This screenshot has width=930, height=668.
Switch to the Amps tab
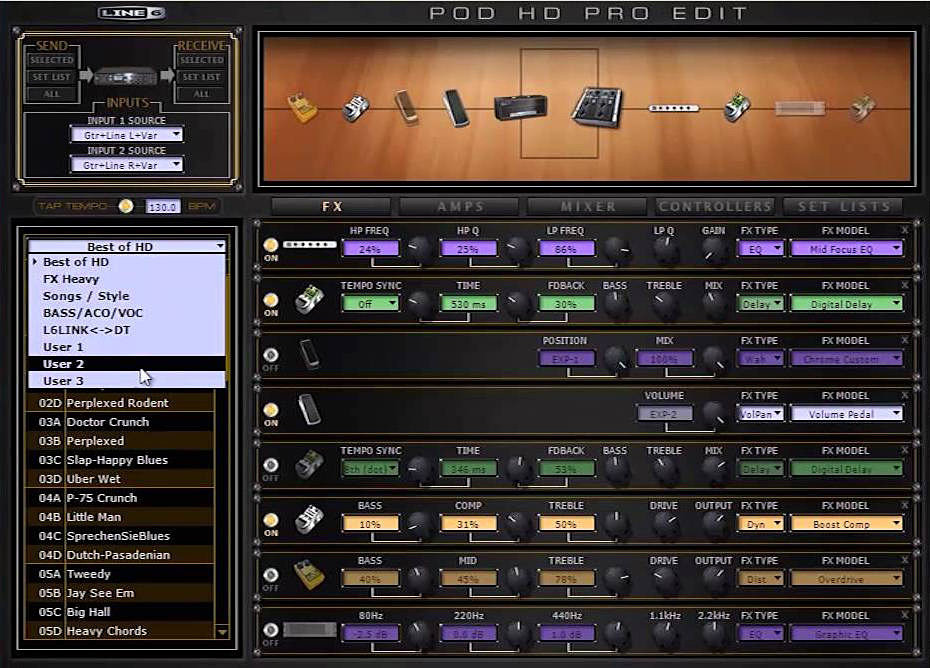(460, 206)
